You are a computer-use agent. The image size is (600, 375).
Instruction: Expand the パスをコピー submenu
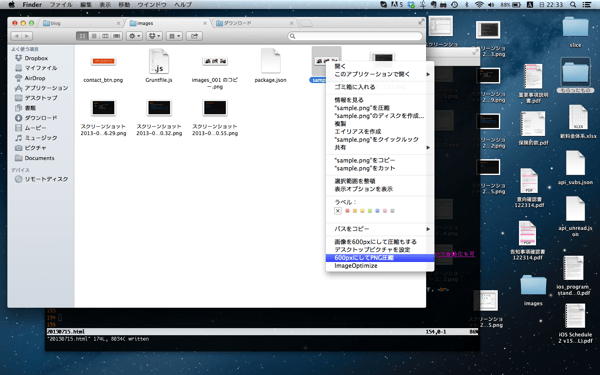[x=380, y=229]
